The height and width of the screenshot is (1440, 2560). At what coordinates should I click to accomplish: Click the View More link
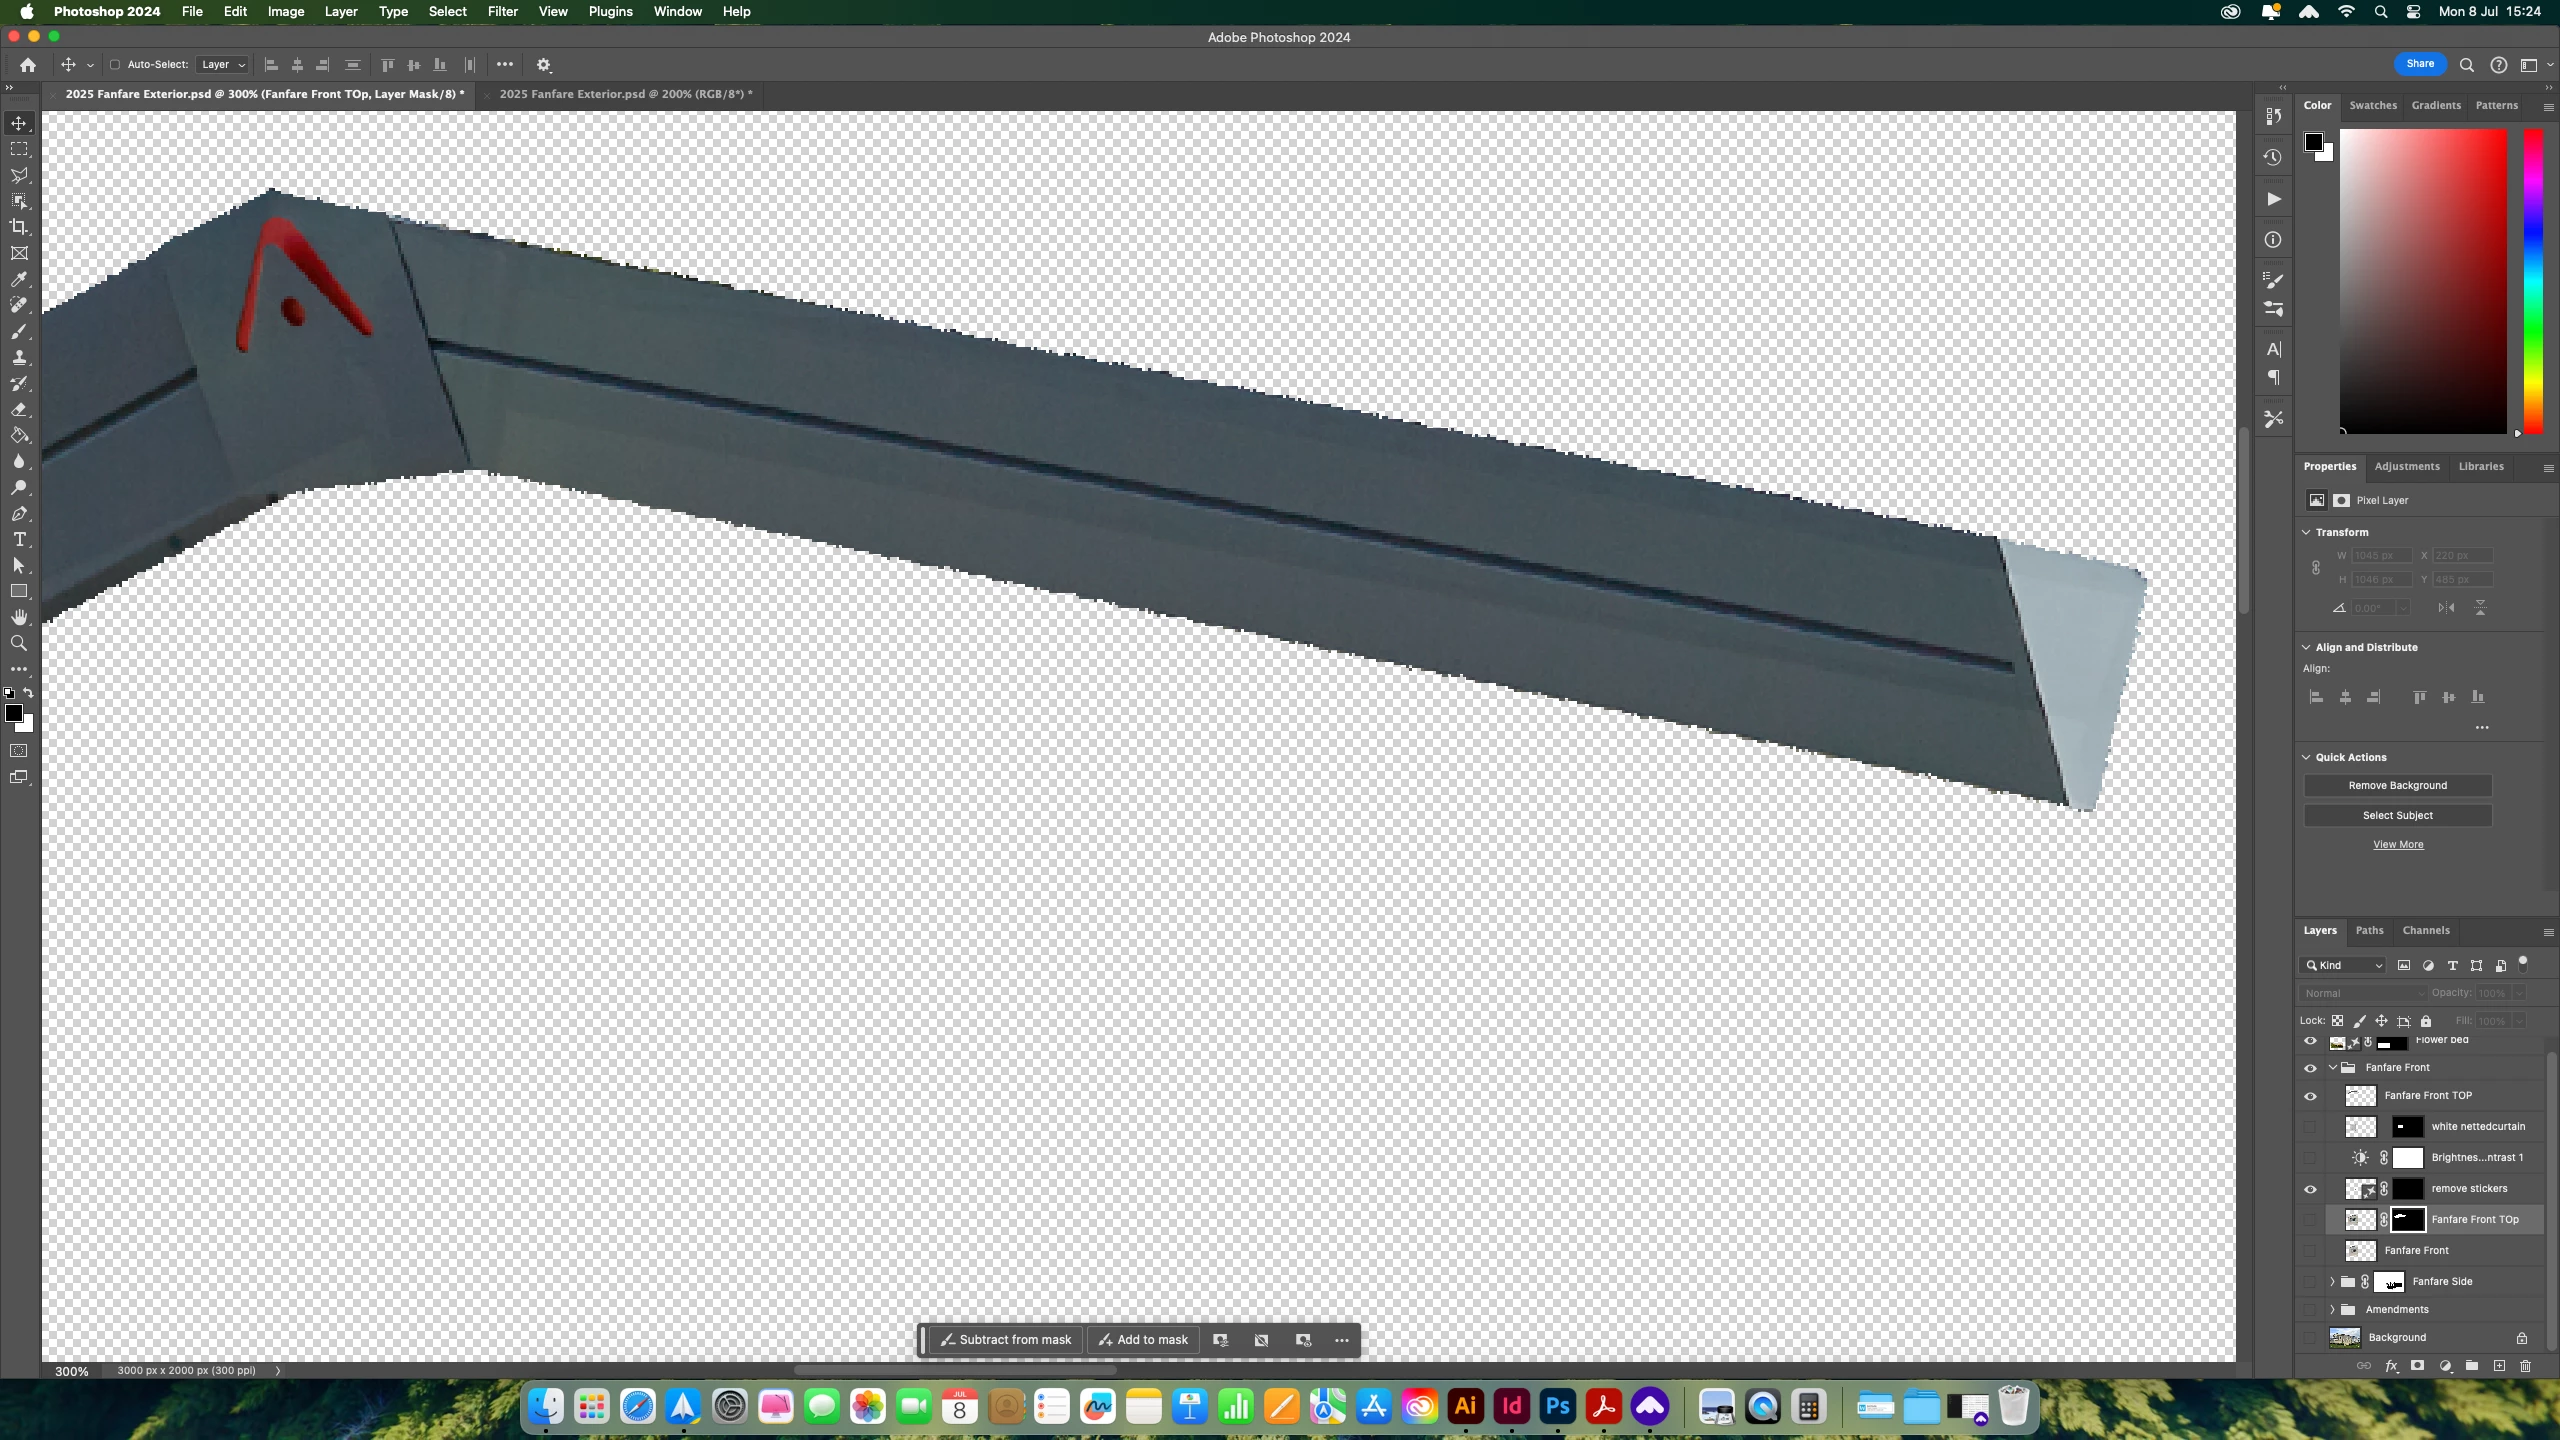tap(2397, 845)
